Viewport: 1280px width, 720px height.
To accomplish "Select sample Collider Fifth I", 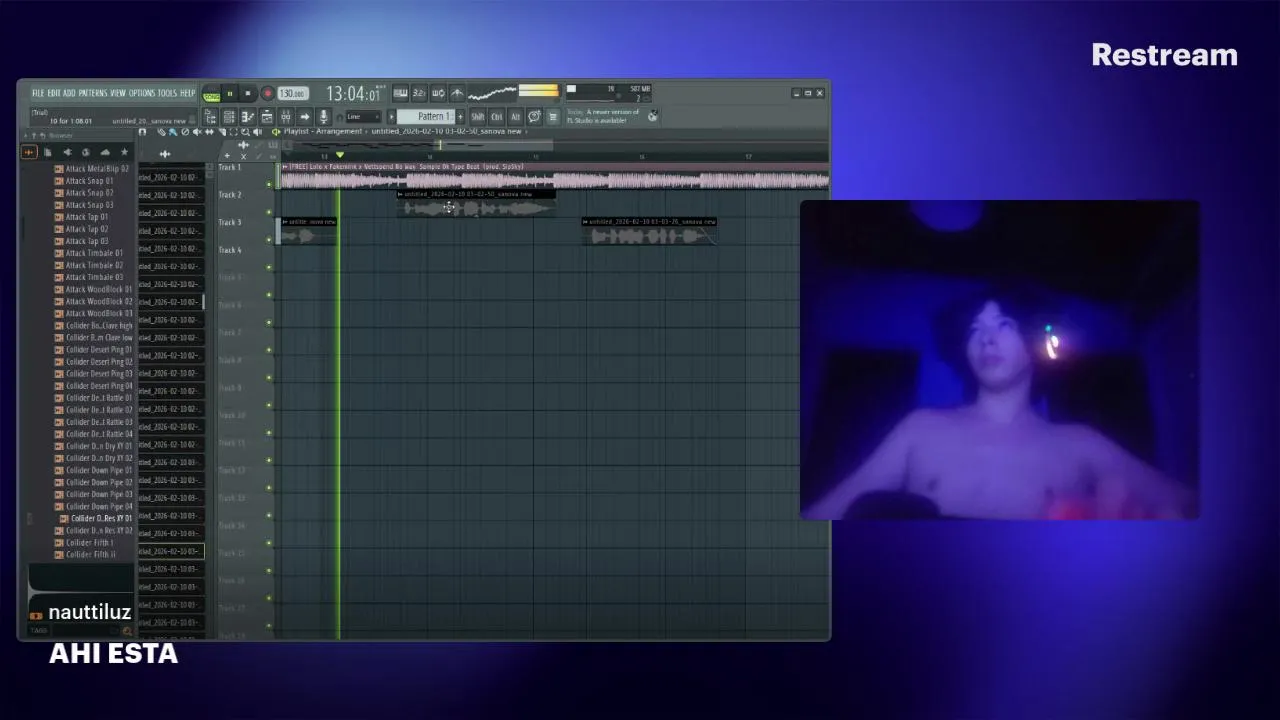I will (x=86, y=542).
